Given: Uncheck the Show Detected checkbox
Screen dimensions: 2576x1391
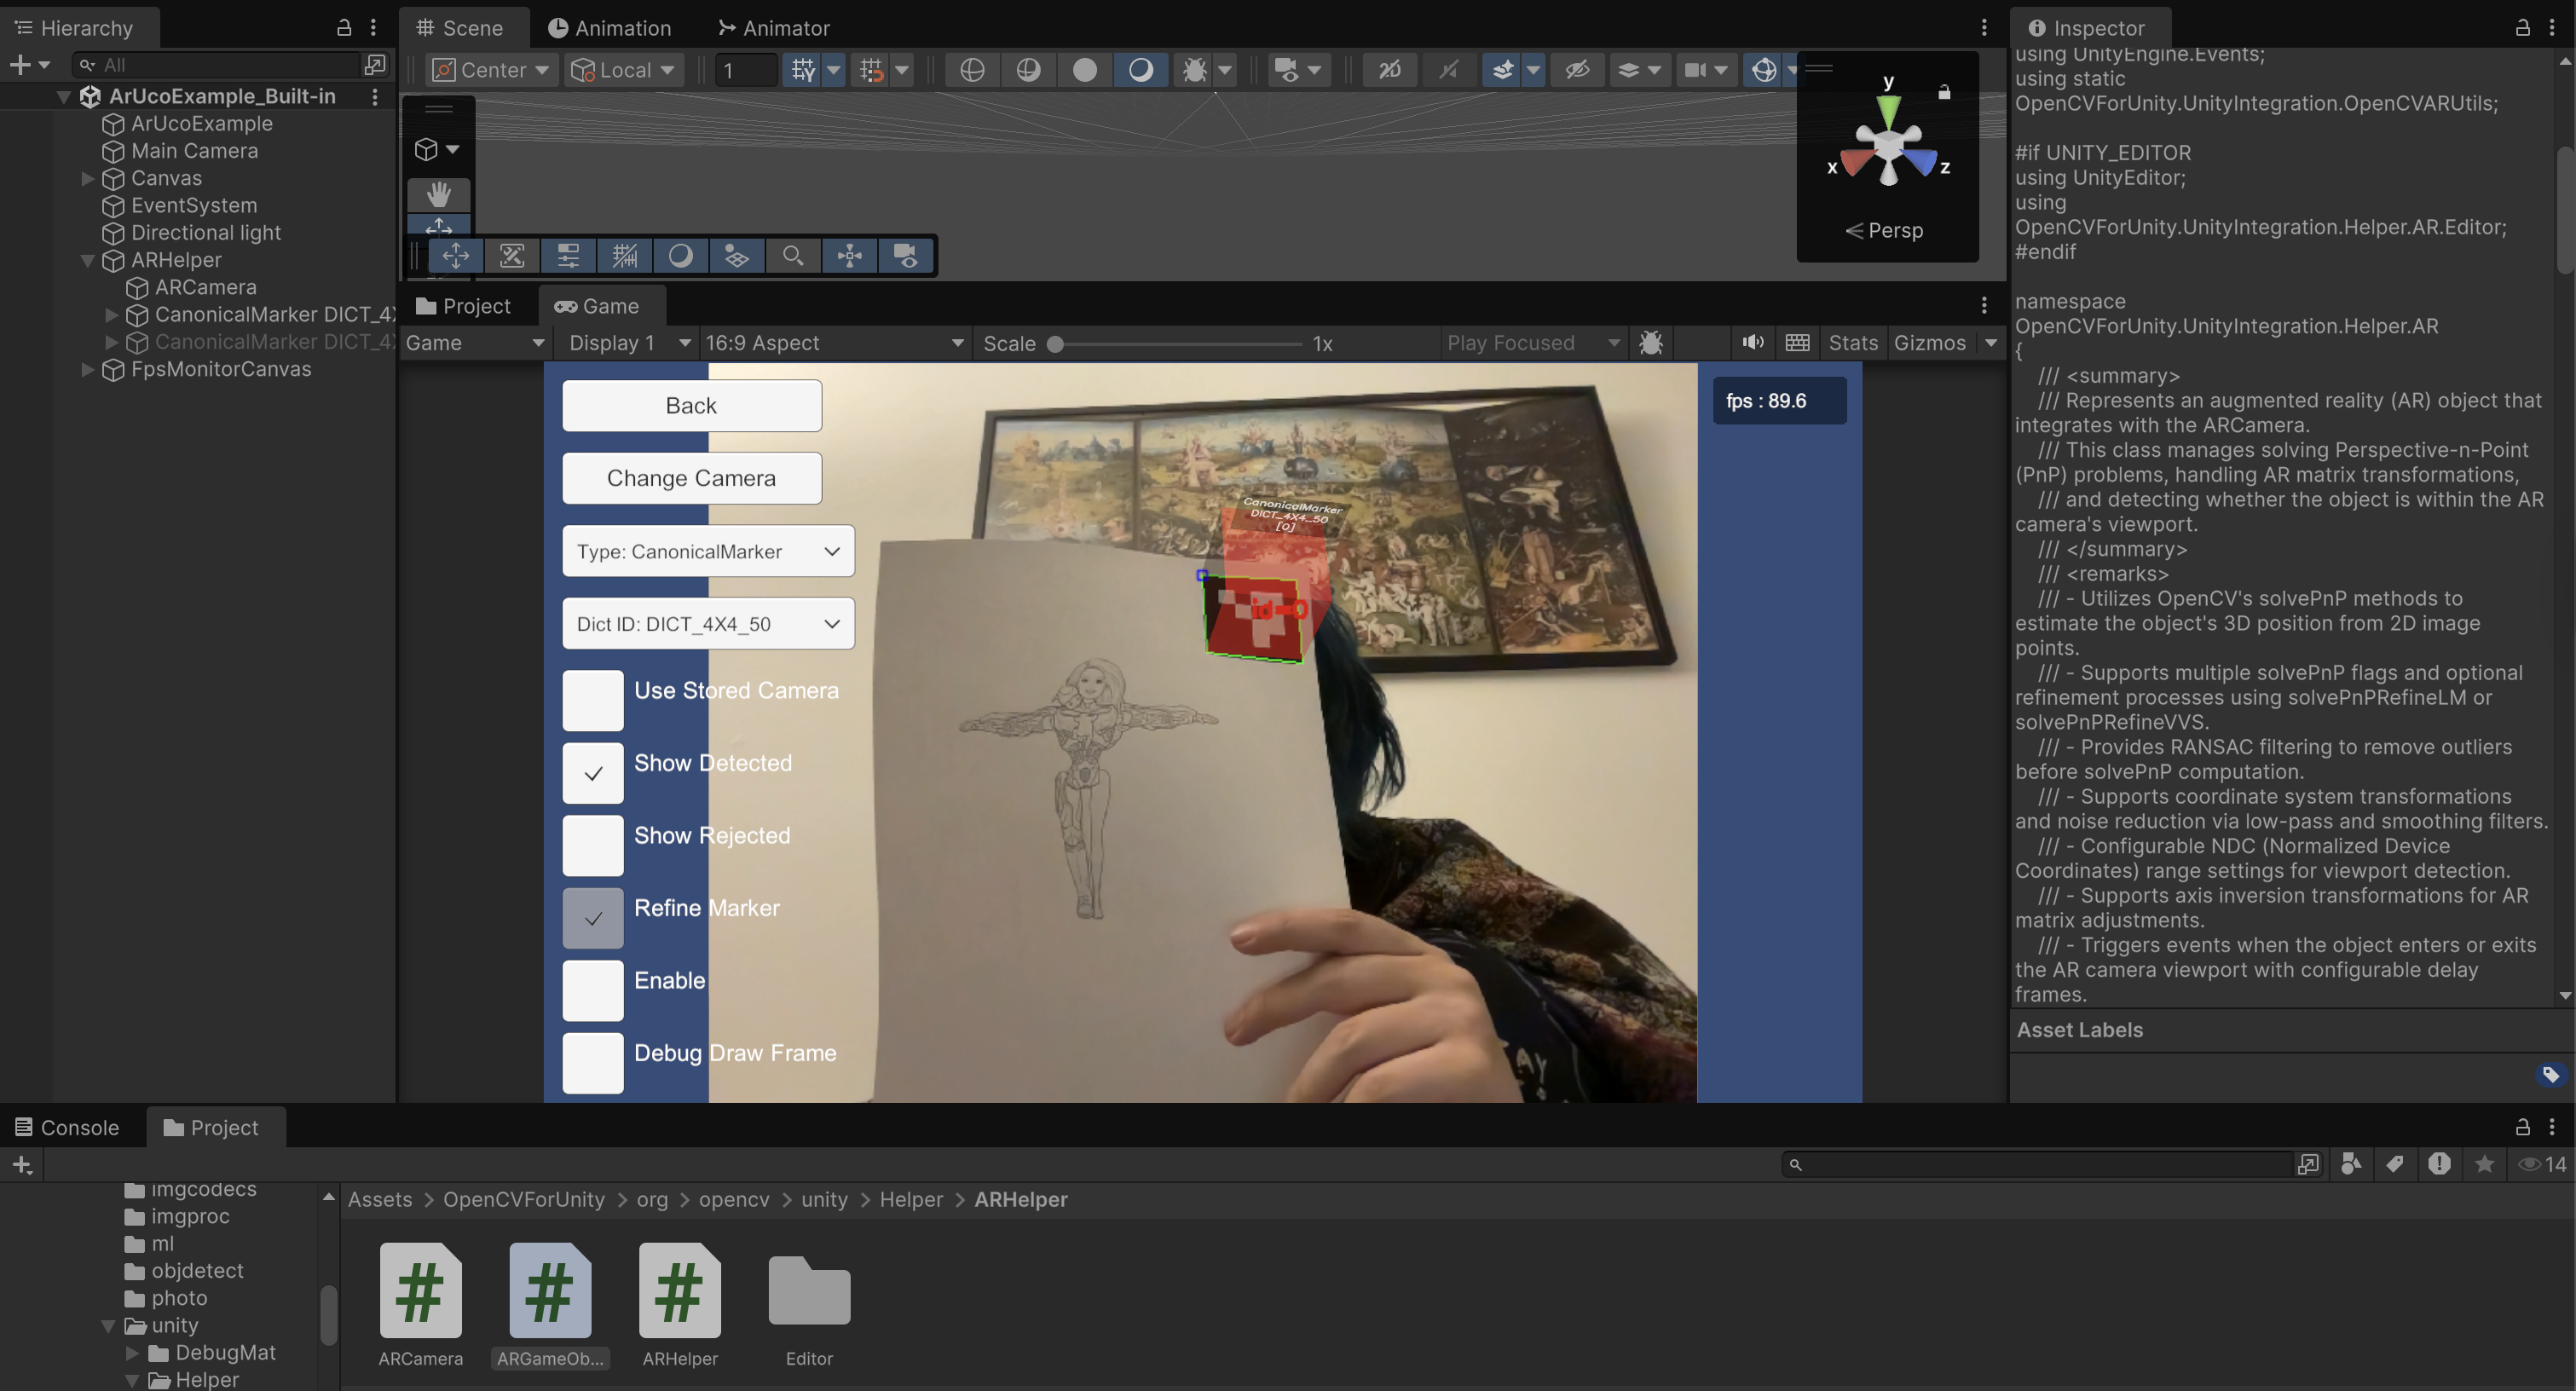Looking at the screenshot, I should [593, 773].
